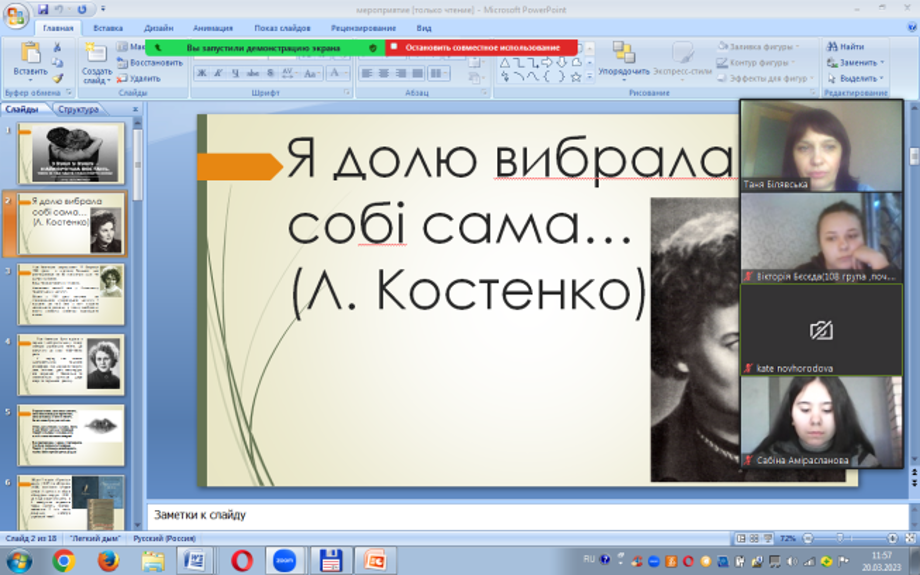Open the Структура tab in slide panel
Screen dimensions: 920x575
pos(78,110)
